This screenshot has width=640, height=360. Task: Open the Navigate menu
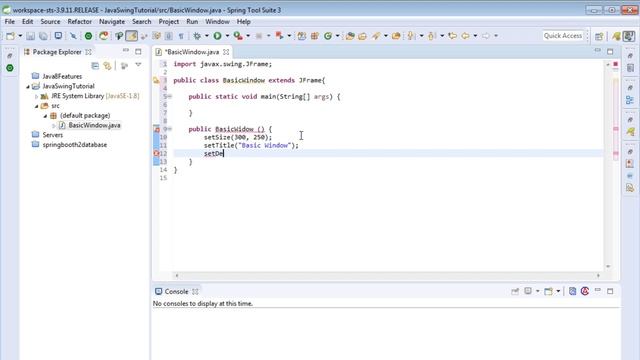click(112, 22)
